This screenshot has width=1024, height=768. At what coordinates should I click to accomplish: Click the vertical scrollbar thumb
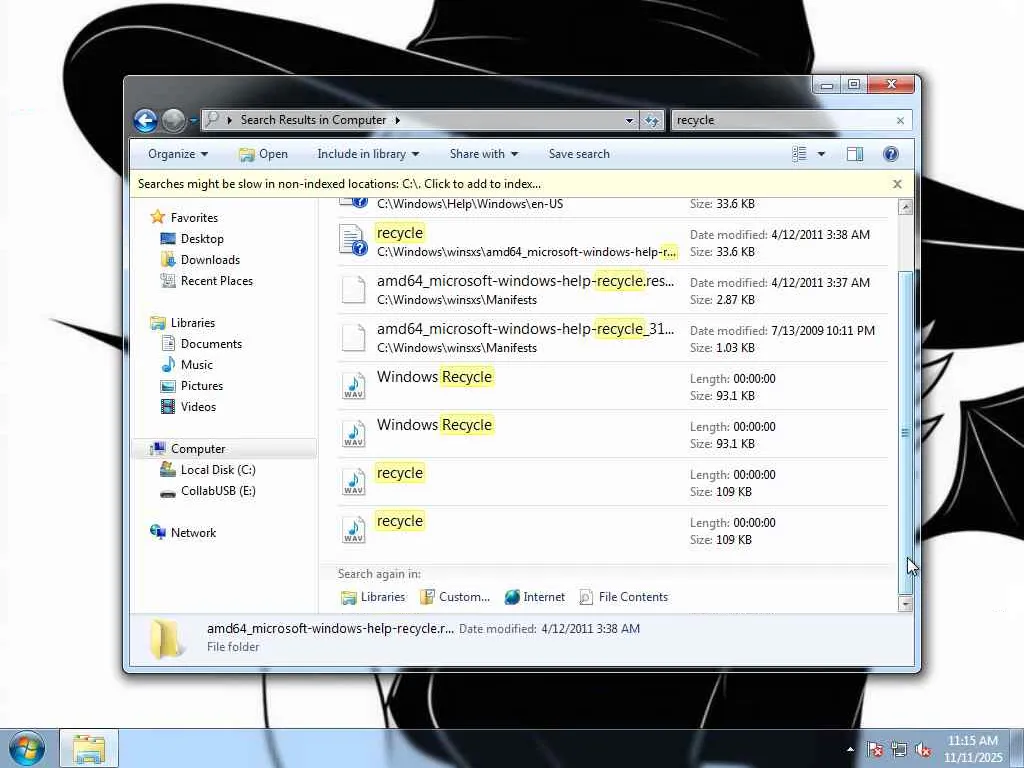coord(905,432)
